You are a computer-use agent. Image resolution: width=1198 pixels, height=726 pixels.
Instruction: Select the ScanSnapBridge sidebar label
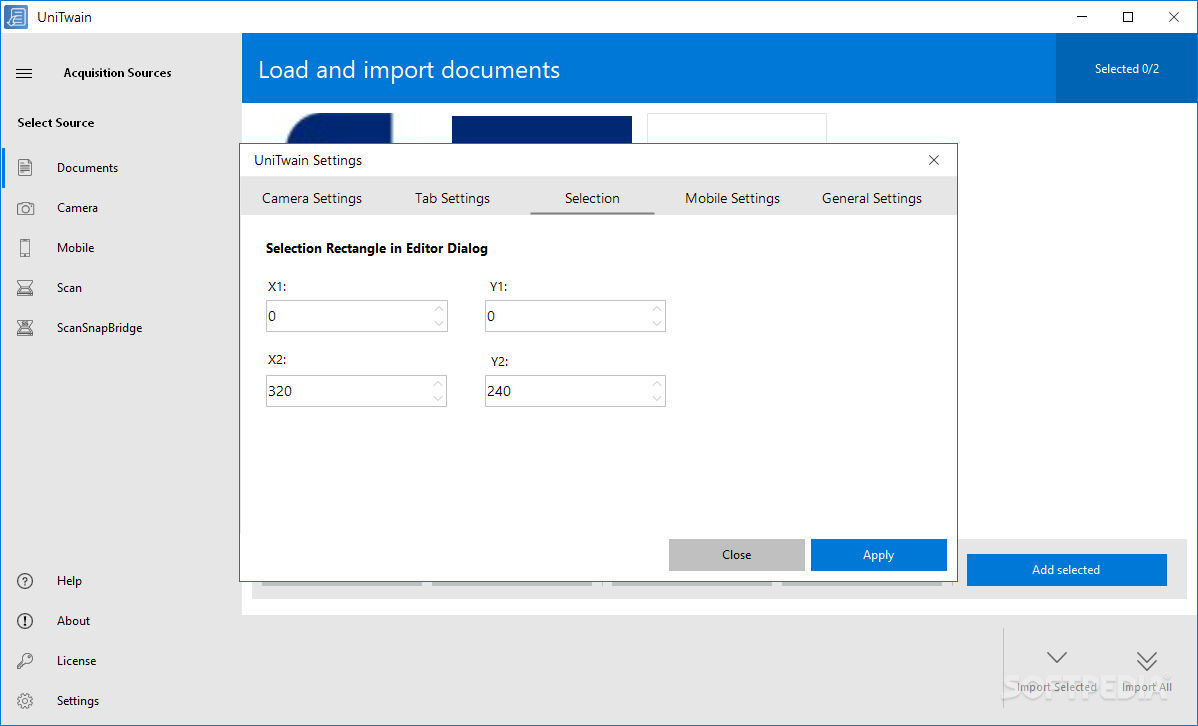pyautogui.click(x=99, y=328)
